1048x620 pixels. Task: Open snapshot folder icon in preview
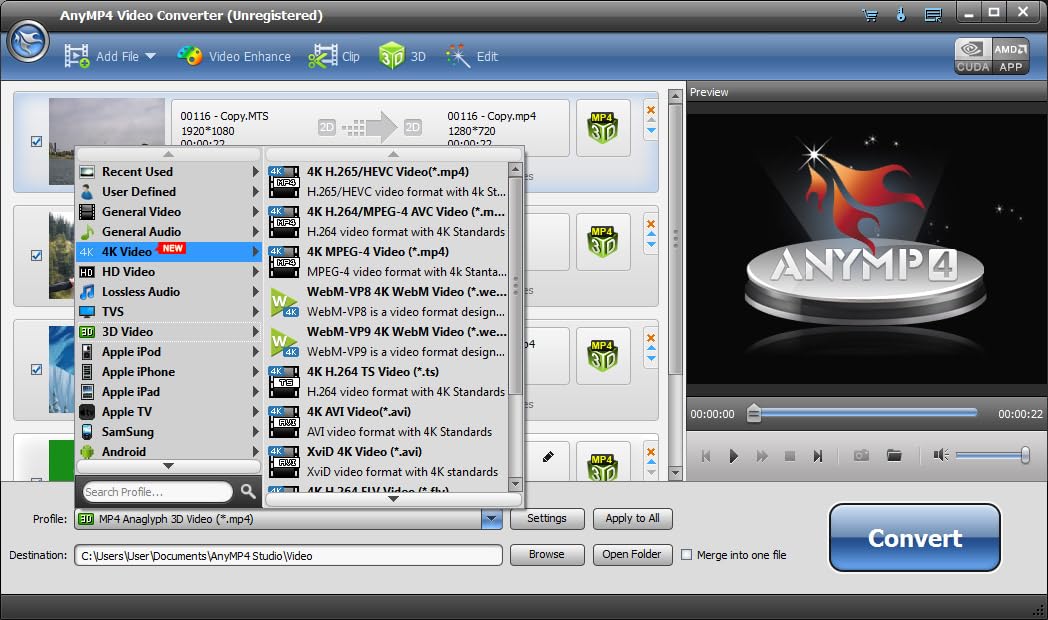[894, 455]
